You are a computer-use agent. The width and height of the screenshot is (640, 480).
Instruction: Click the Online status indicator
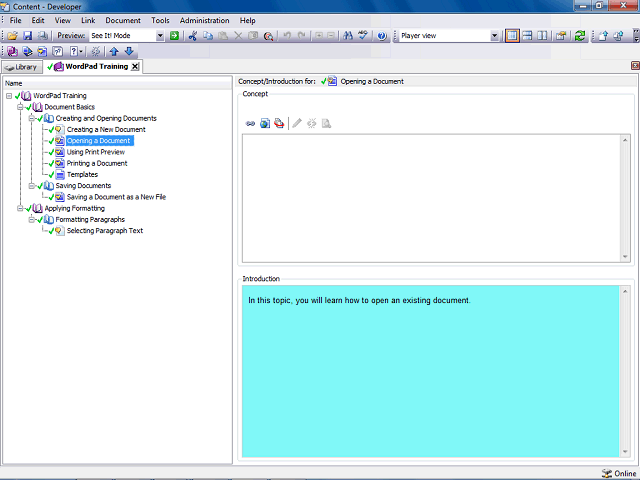[619, 473]
